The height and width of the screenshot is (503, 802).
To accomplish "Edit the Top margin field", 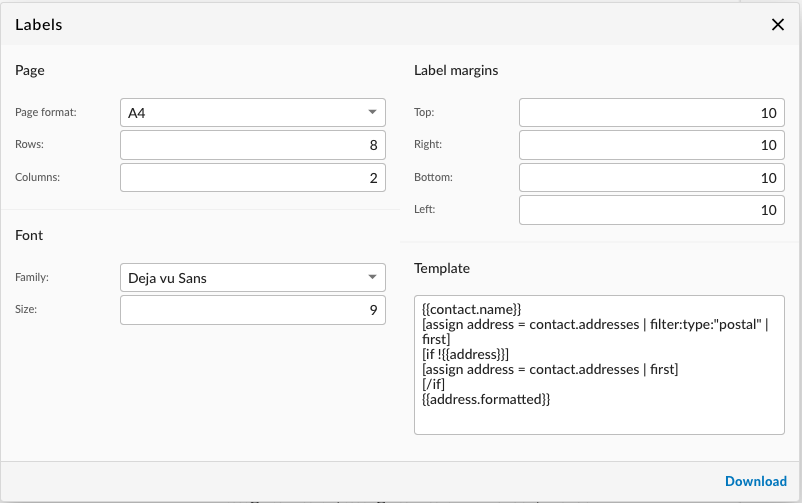I will (x=652, y=113).
